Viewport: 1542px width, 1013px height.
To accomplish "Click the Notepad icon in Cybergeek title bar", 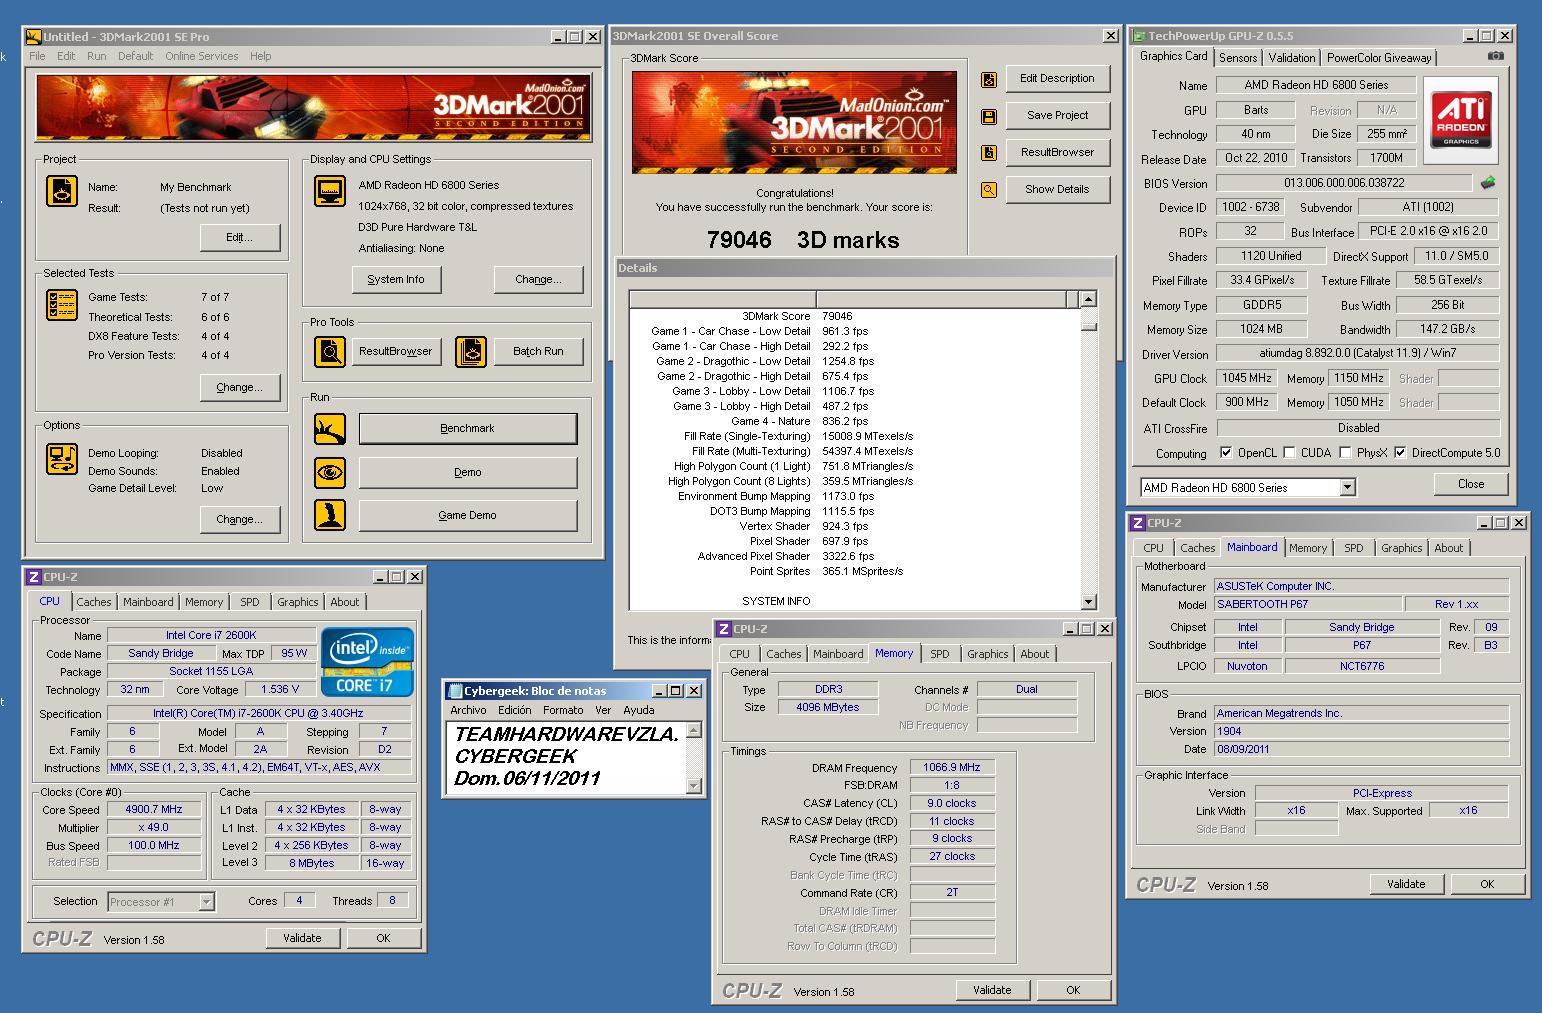I will coord(455,691).
